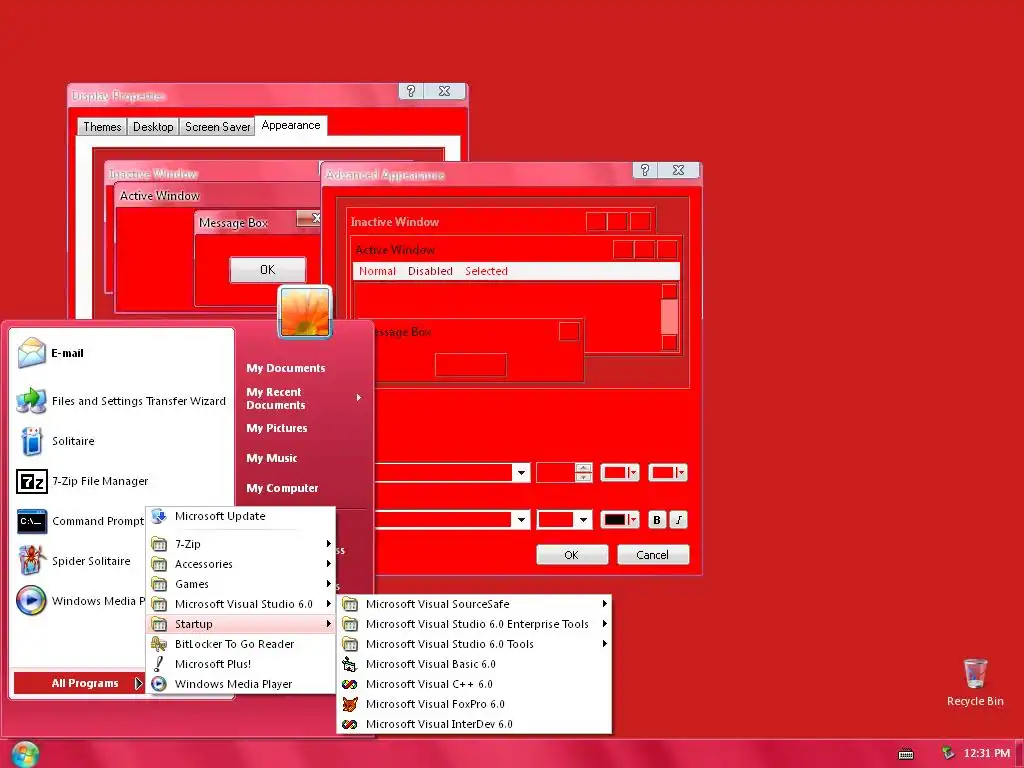Open Command Prompt icon

(x=31, y=521)
